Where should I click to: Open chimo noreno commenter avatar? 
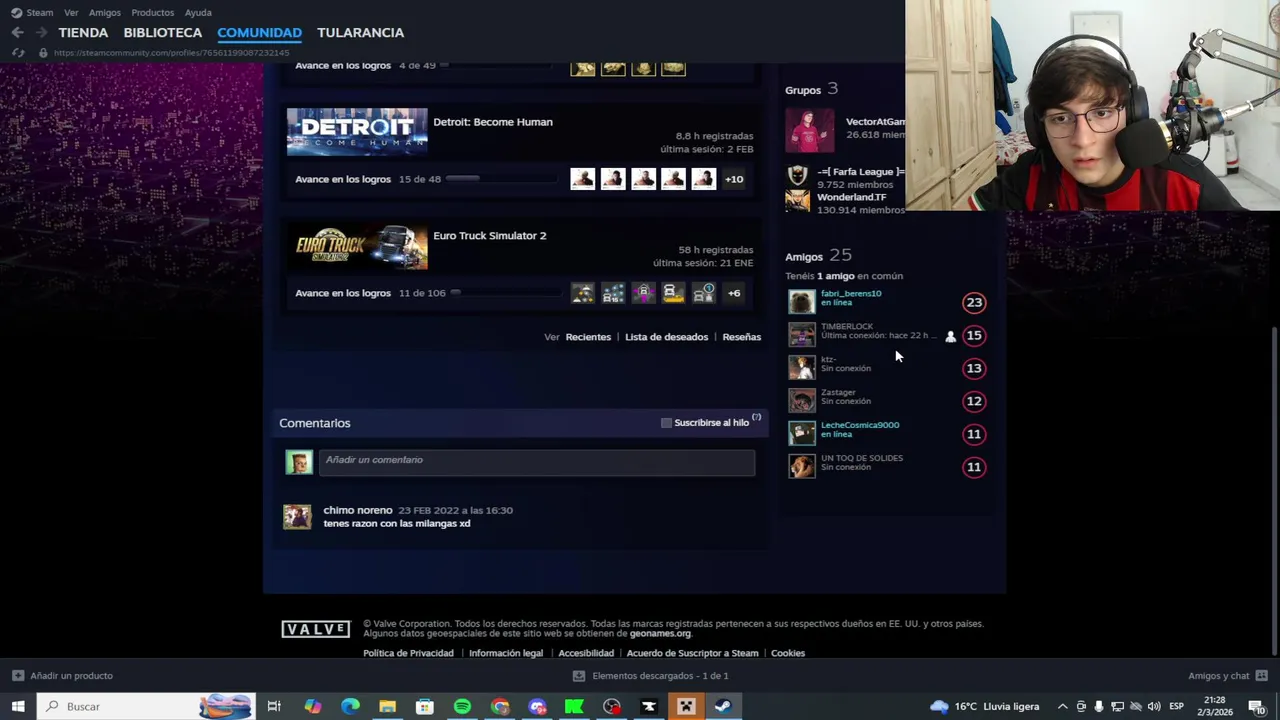[x=297, y=516]
